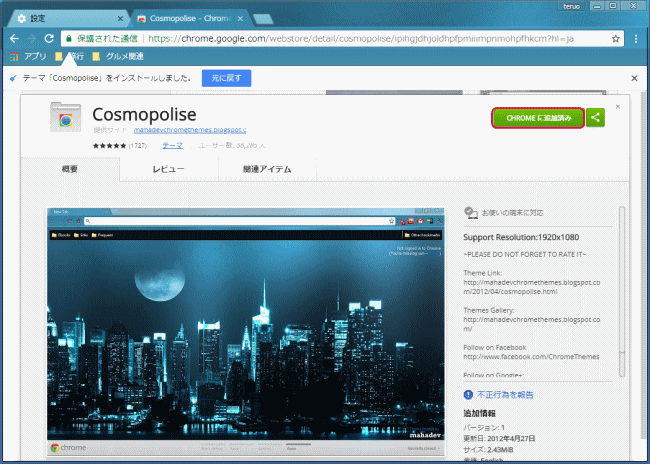The width and height of the screenshot is (650, 464).
Task: Reload the page with the refresh icon
Action: pos(49,39)
